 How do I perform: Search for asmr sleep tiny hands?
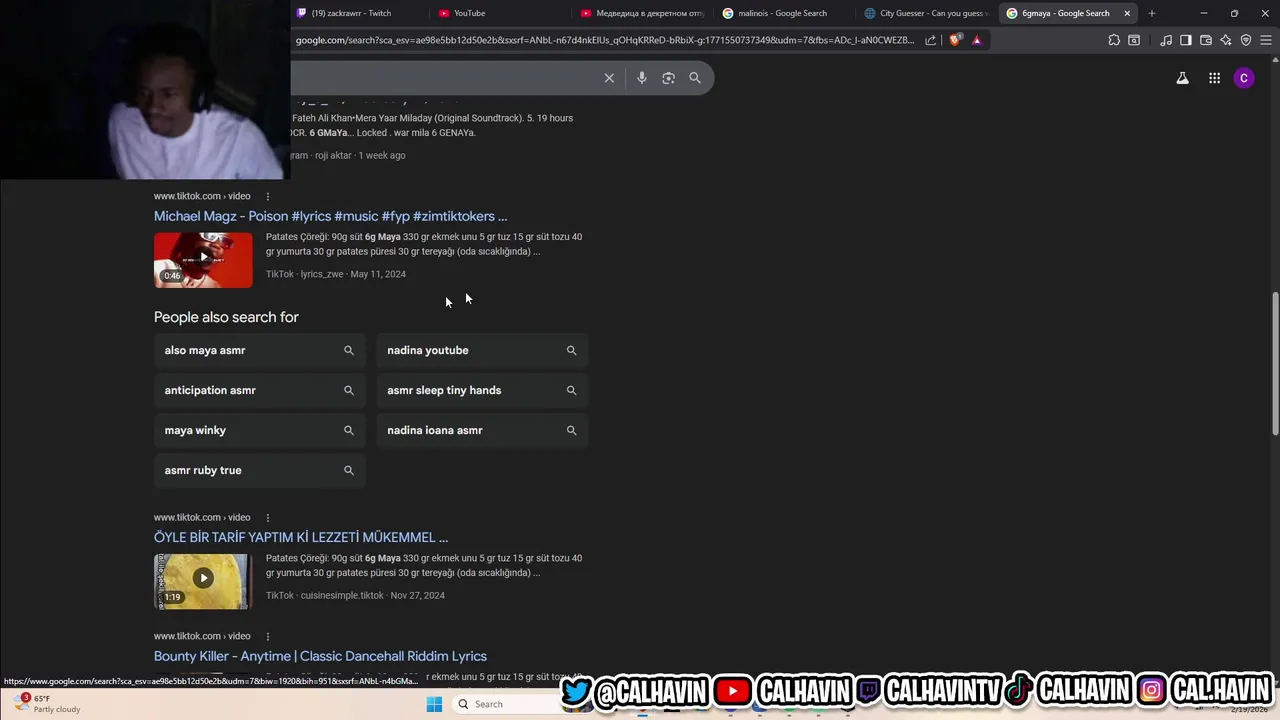point(482,390)
